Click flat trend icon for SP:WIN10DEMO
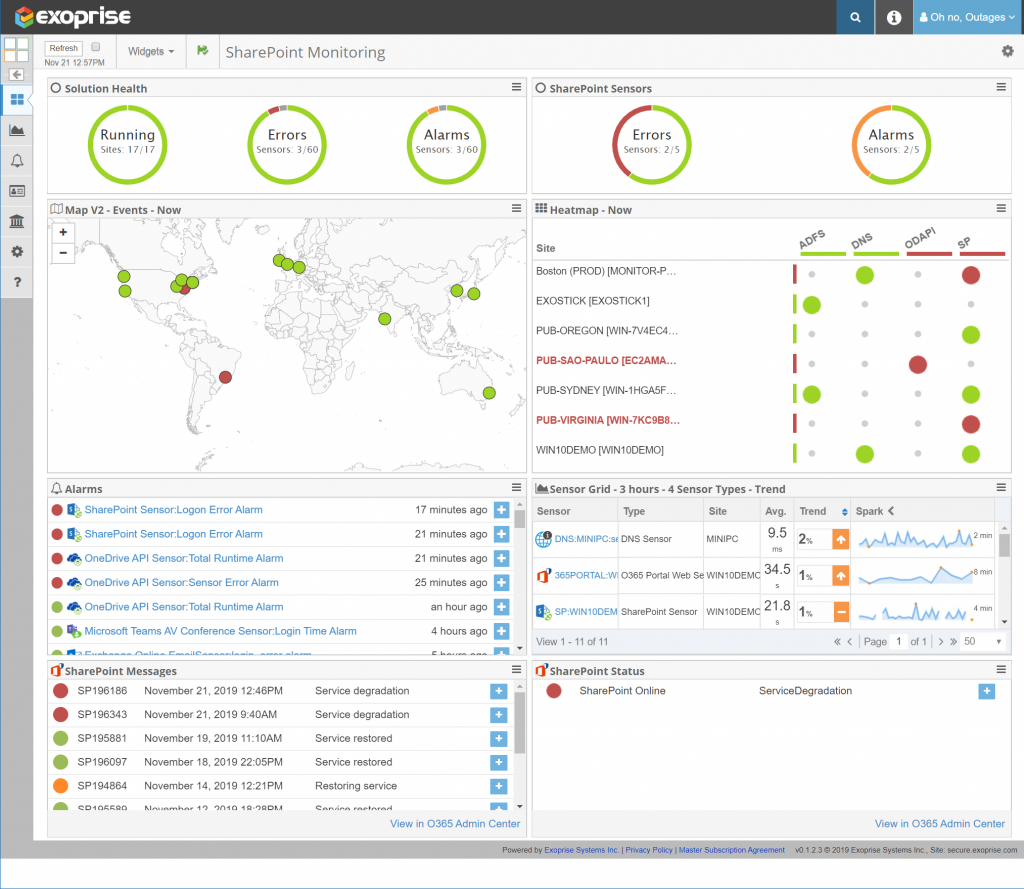1024x889 pixels. point(840,612)
